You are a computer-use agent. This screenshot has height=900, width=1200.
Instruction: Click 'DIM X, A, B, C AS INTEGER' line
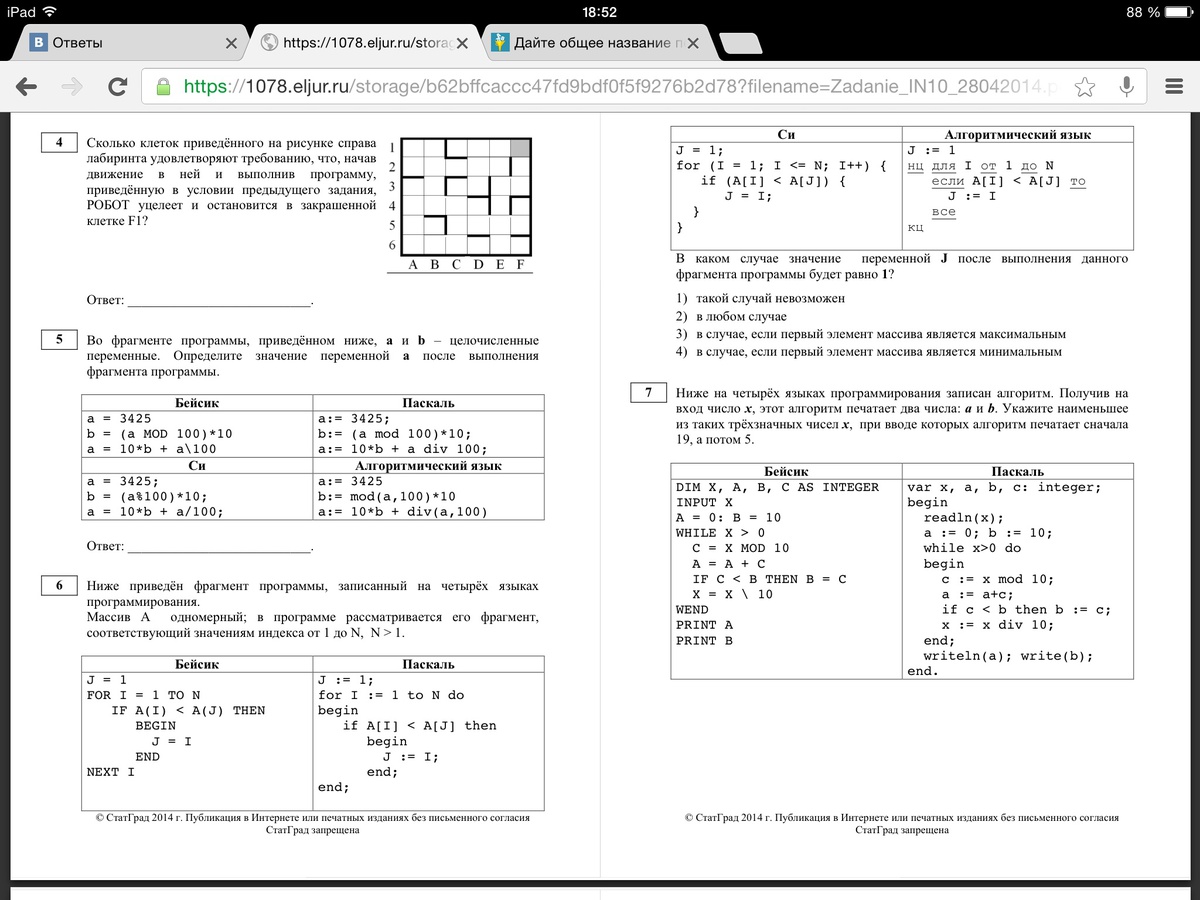778,487
